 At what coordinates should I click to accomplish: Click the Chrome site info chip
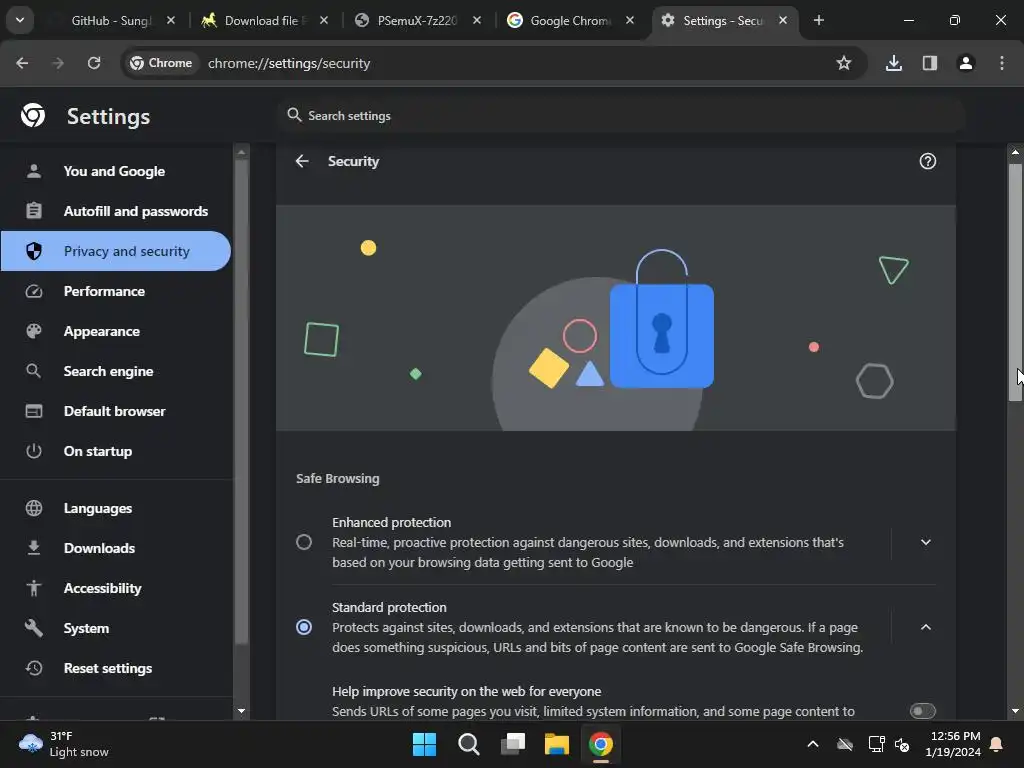(x=161, y=63)
